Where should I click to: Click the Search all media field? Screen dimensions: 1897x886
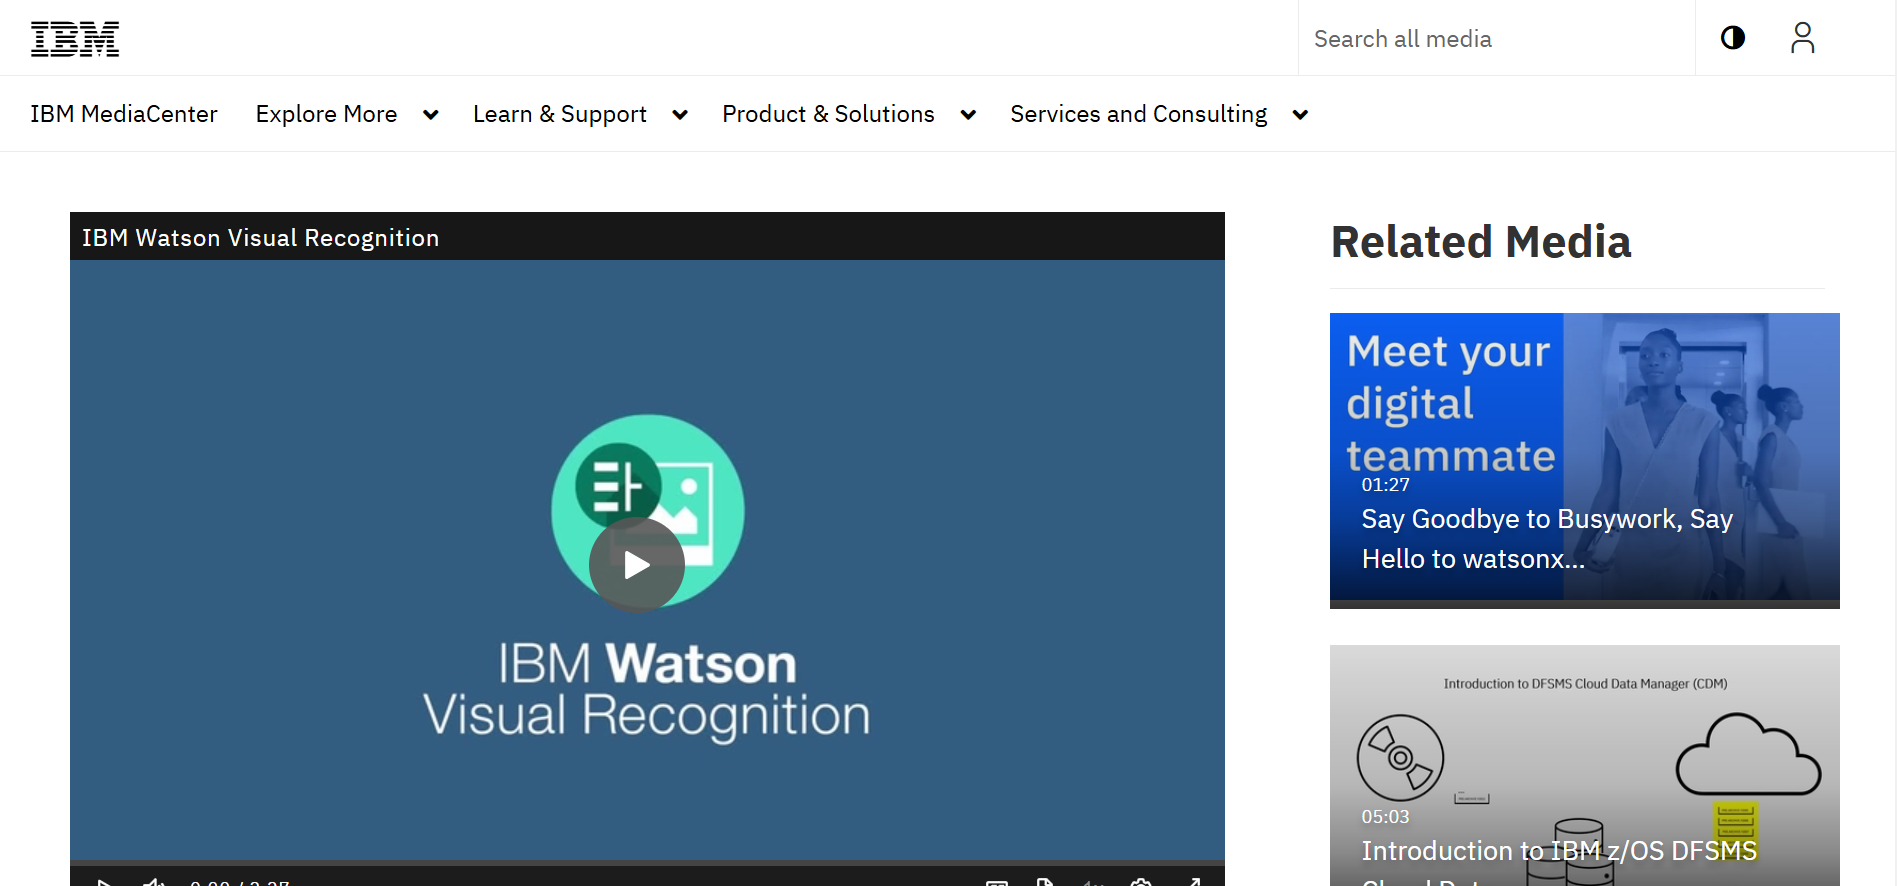1496,38
